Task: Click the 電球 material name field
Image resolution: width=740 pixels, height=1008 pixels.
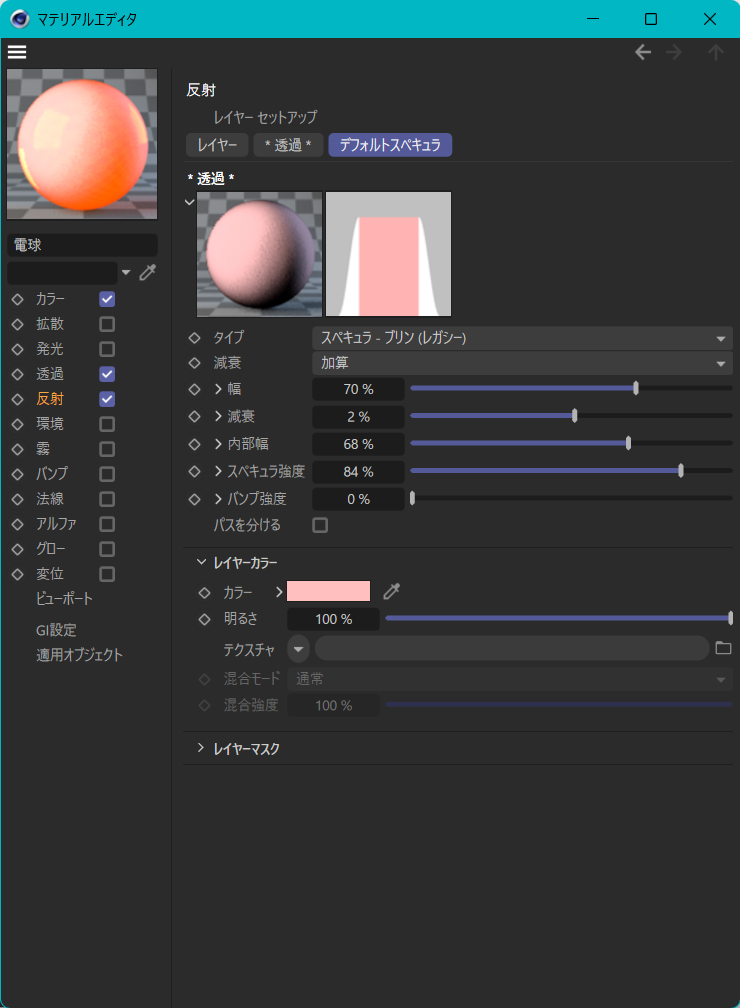Action: point(82,245)
